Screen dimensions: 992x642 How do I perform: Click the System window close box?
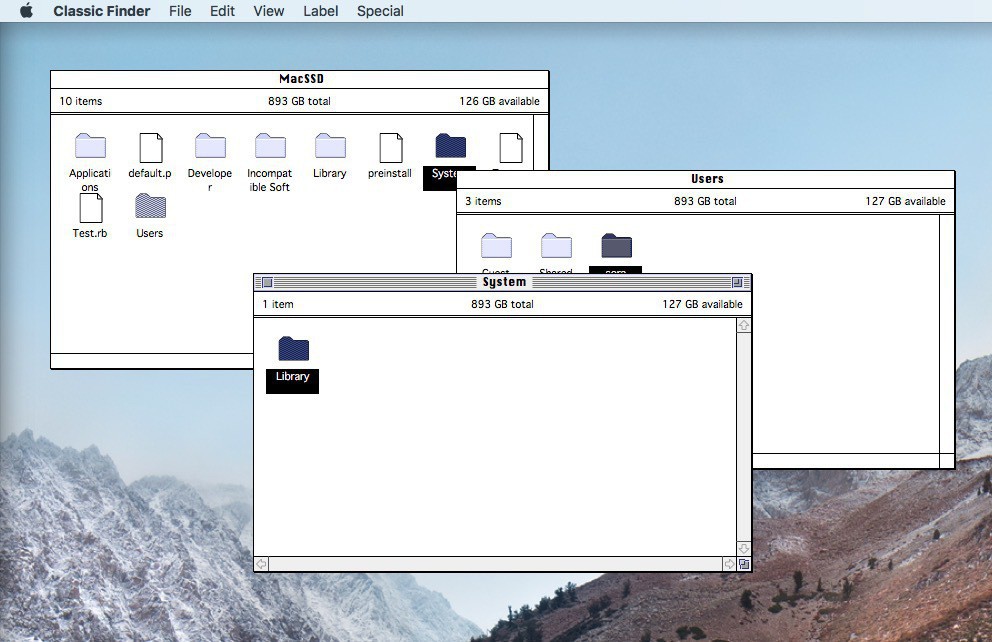(267, 283)
